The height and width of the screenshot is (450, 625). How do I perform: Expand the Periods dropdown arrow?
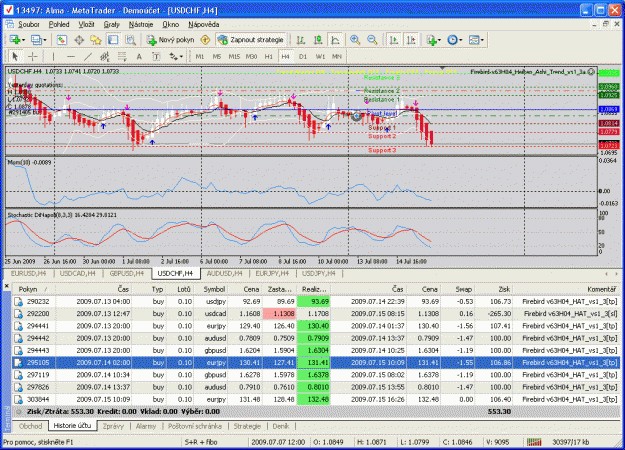click(461, 40)
